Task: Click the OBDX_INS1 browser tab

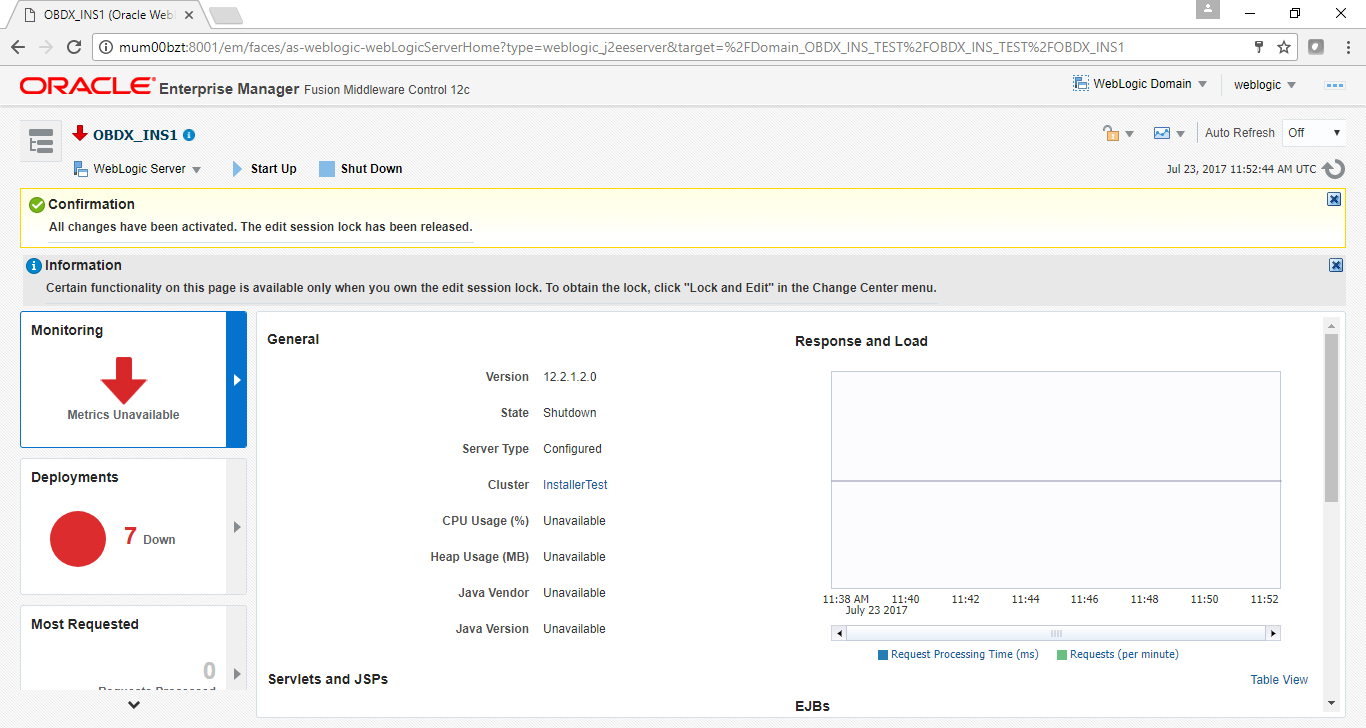Action: pos(107,15)
